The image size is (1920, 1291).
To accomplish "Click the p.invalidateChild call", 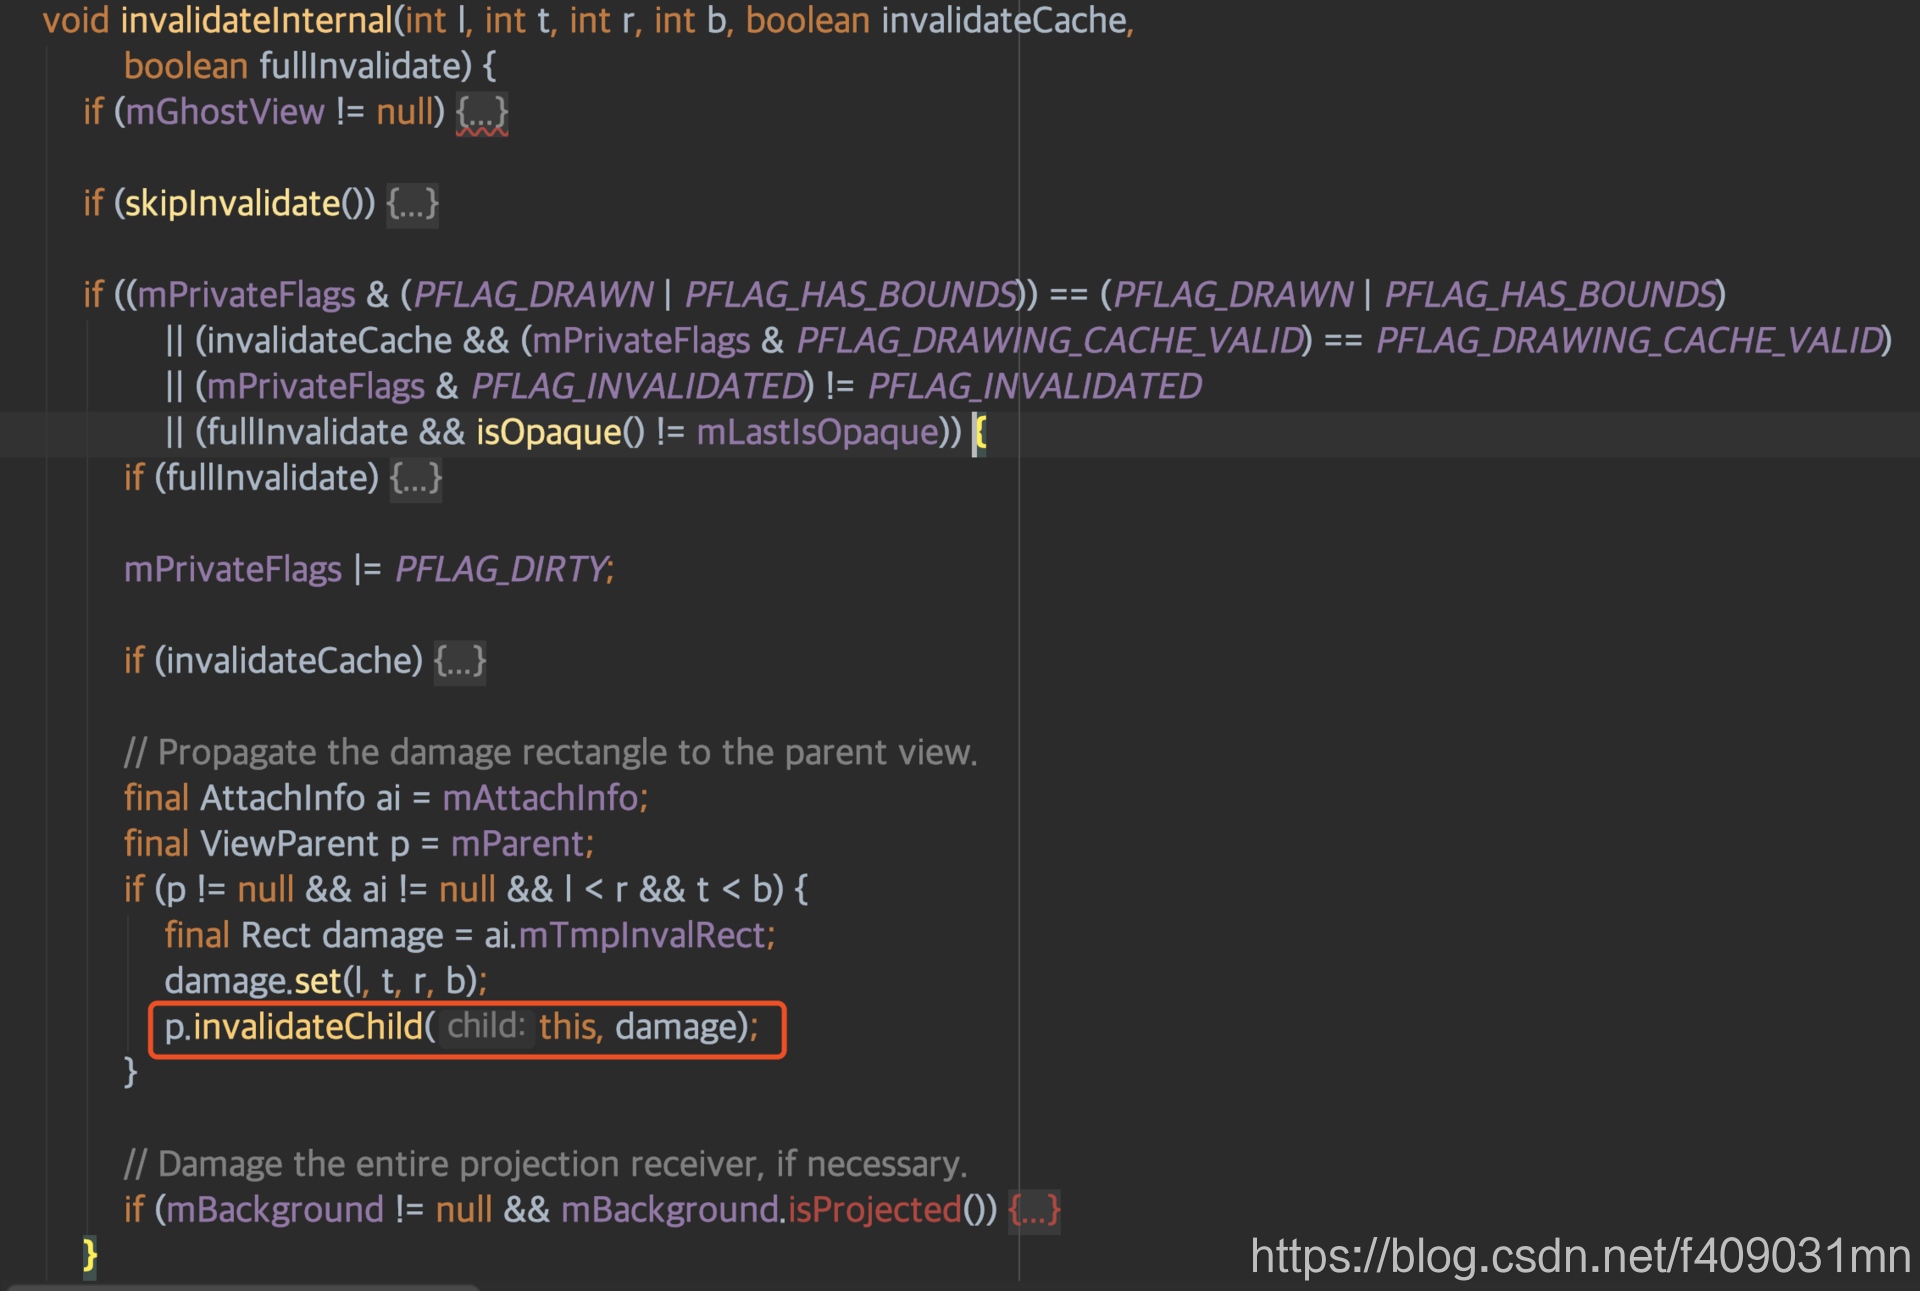I will [461, 1027].
